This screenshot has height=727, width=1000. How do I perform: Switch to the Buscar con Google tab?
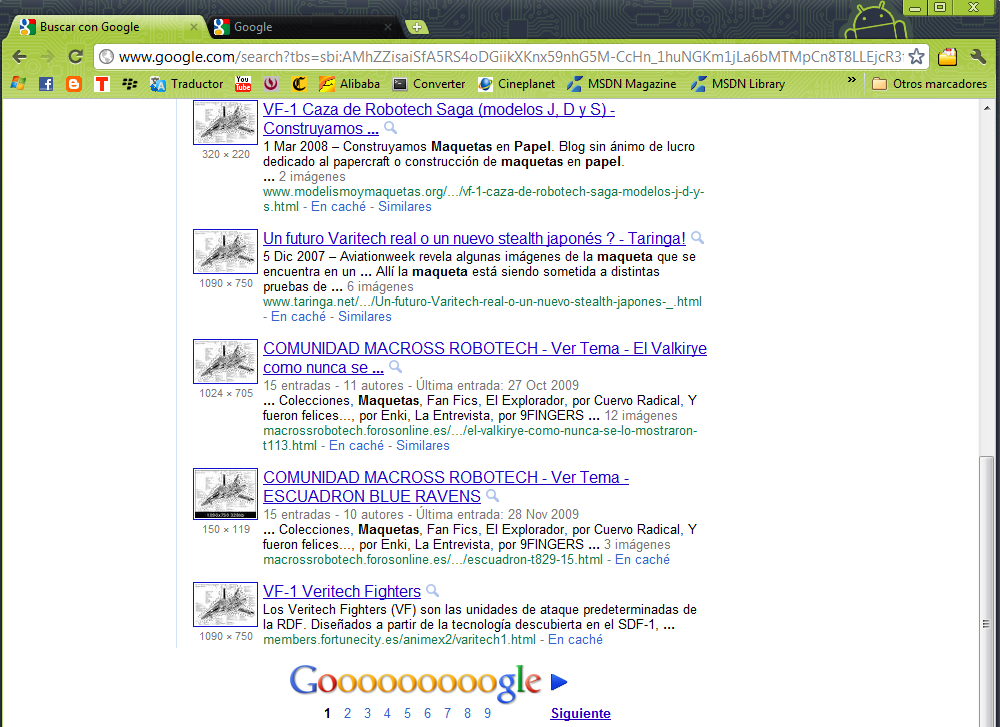click(x=105, y=27)
